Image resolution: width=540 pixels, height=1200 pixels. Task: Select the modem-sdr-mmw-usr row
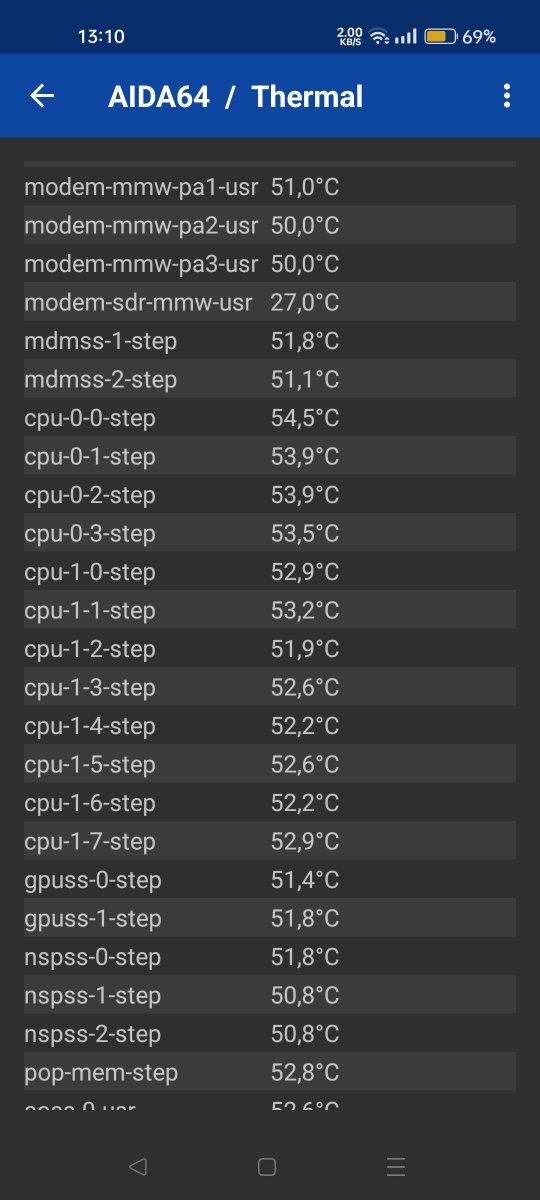click(270, 302)
